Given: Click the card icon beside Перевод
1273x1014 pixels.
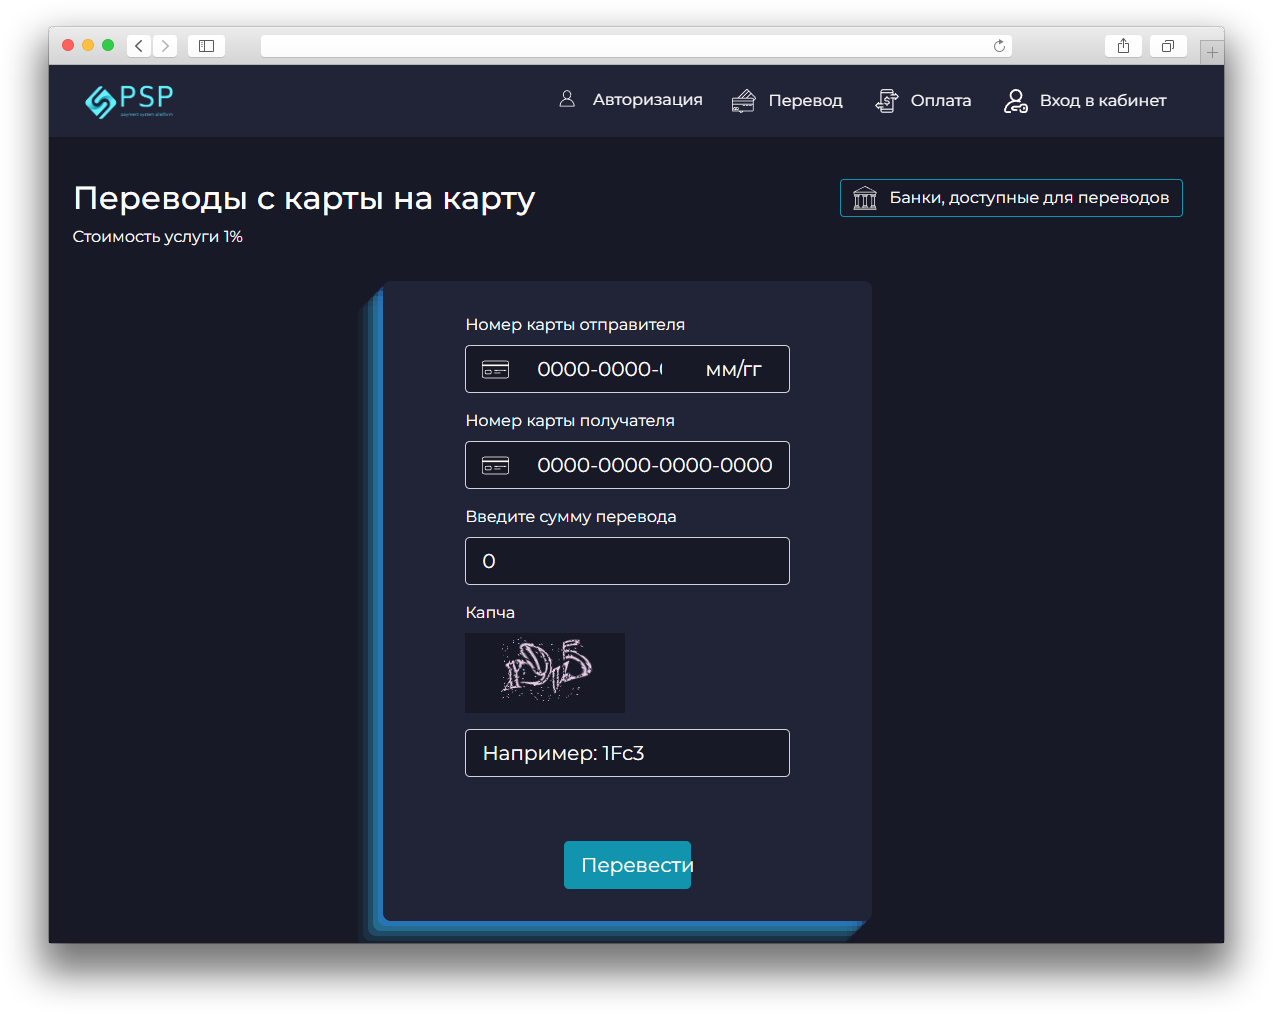Looking at the screenshot, I should point(743,101).
